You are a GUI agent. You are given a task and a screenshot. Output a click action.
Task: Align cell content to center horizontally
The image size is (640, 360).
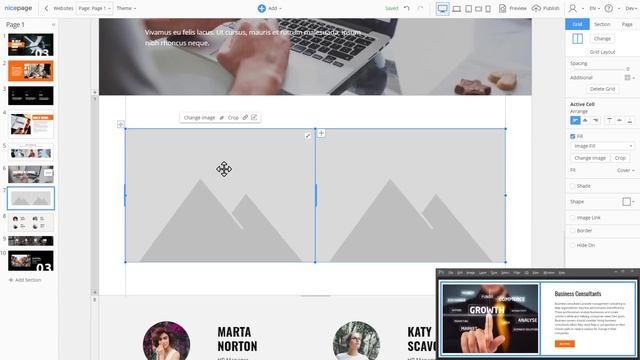point(585,120)
